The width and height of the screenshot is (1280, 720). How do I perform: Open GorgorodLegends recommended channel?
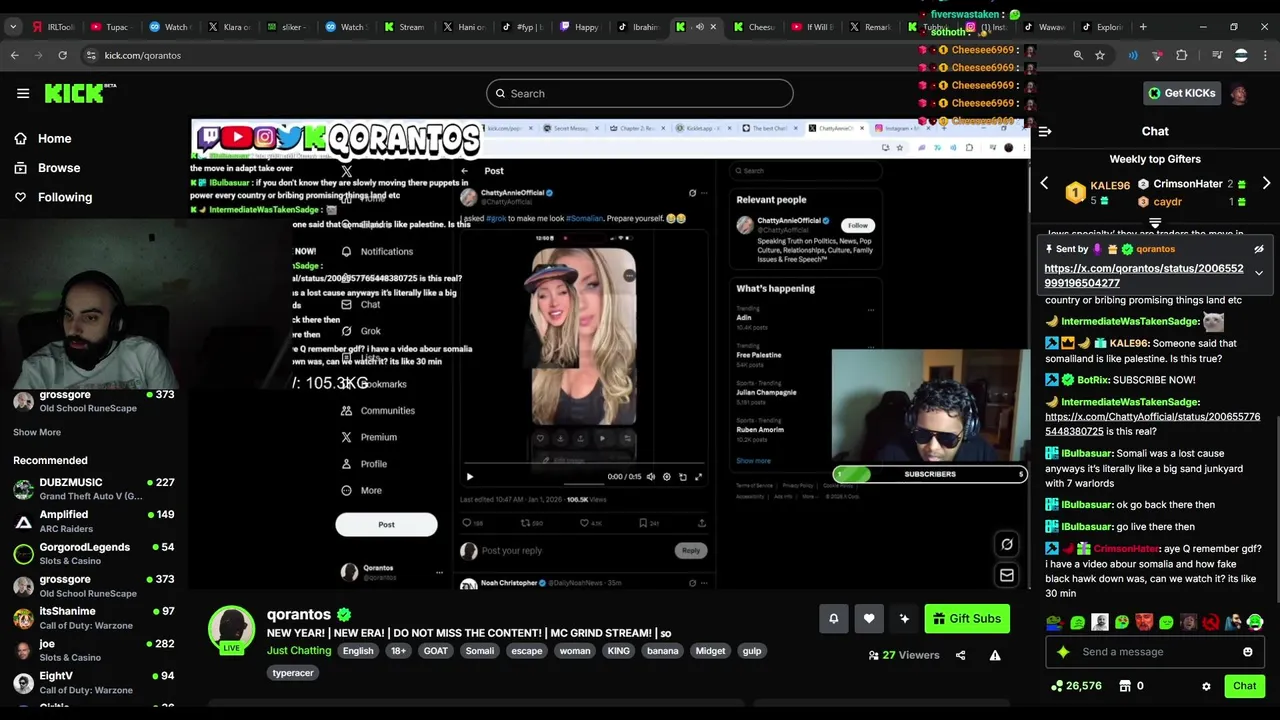pos(94,553)
